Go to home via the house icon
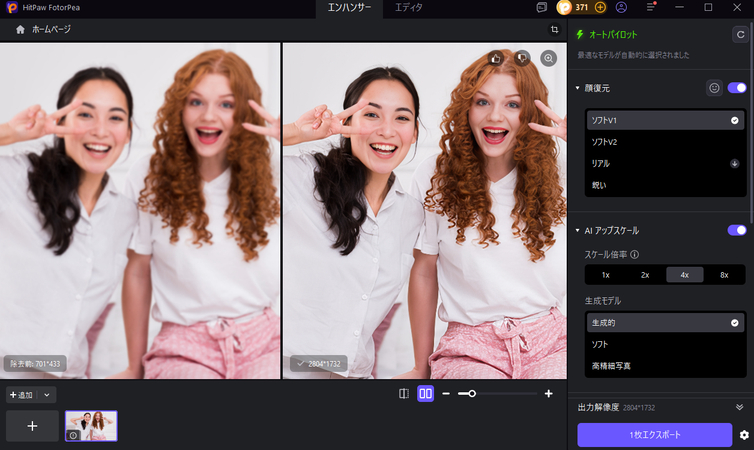This screenshot has width=754, height=450. point(20,29)
